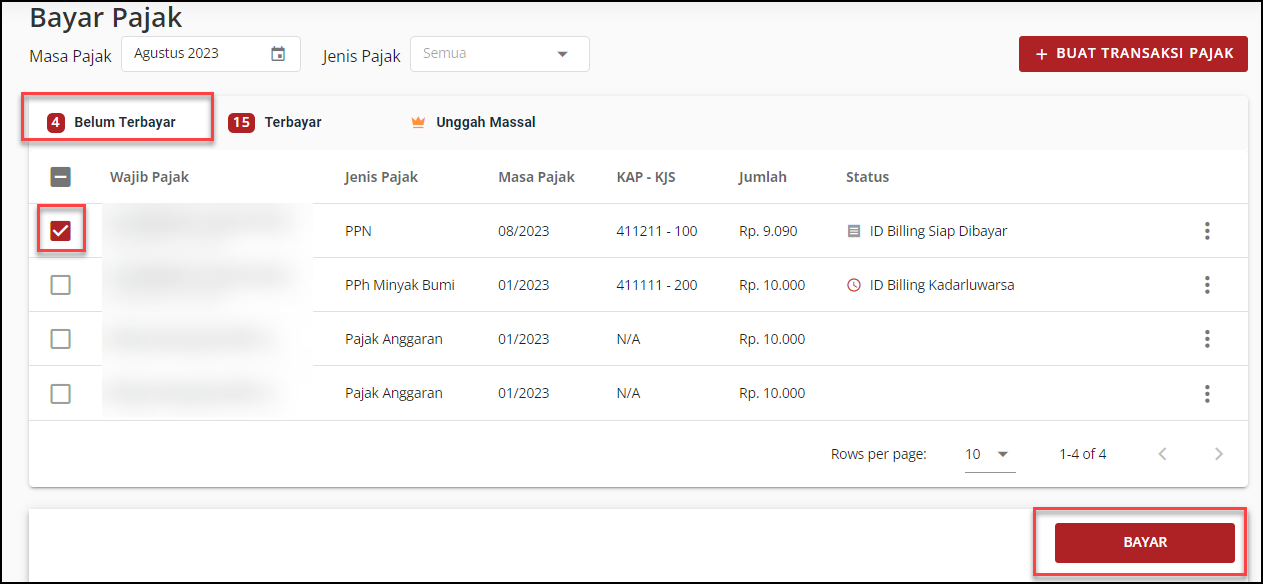Toggle the select-all header checkbox
The image size is (1263, 584).
pos(61,177)
